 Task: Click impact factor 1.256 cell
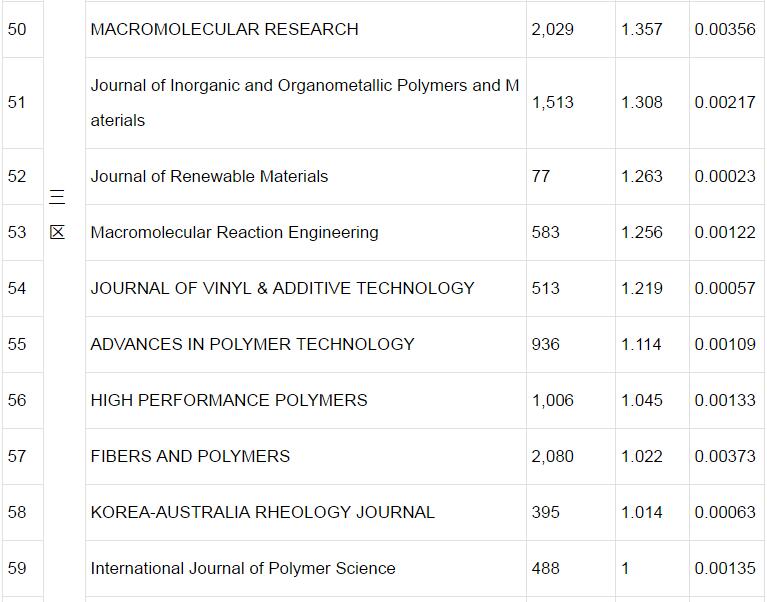point(641,232)
